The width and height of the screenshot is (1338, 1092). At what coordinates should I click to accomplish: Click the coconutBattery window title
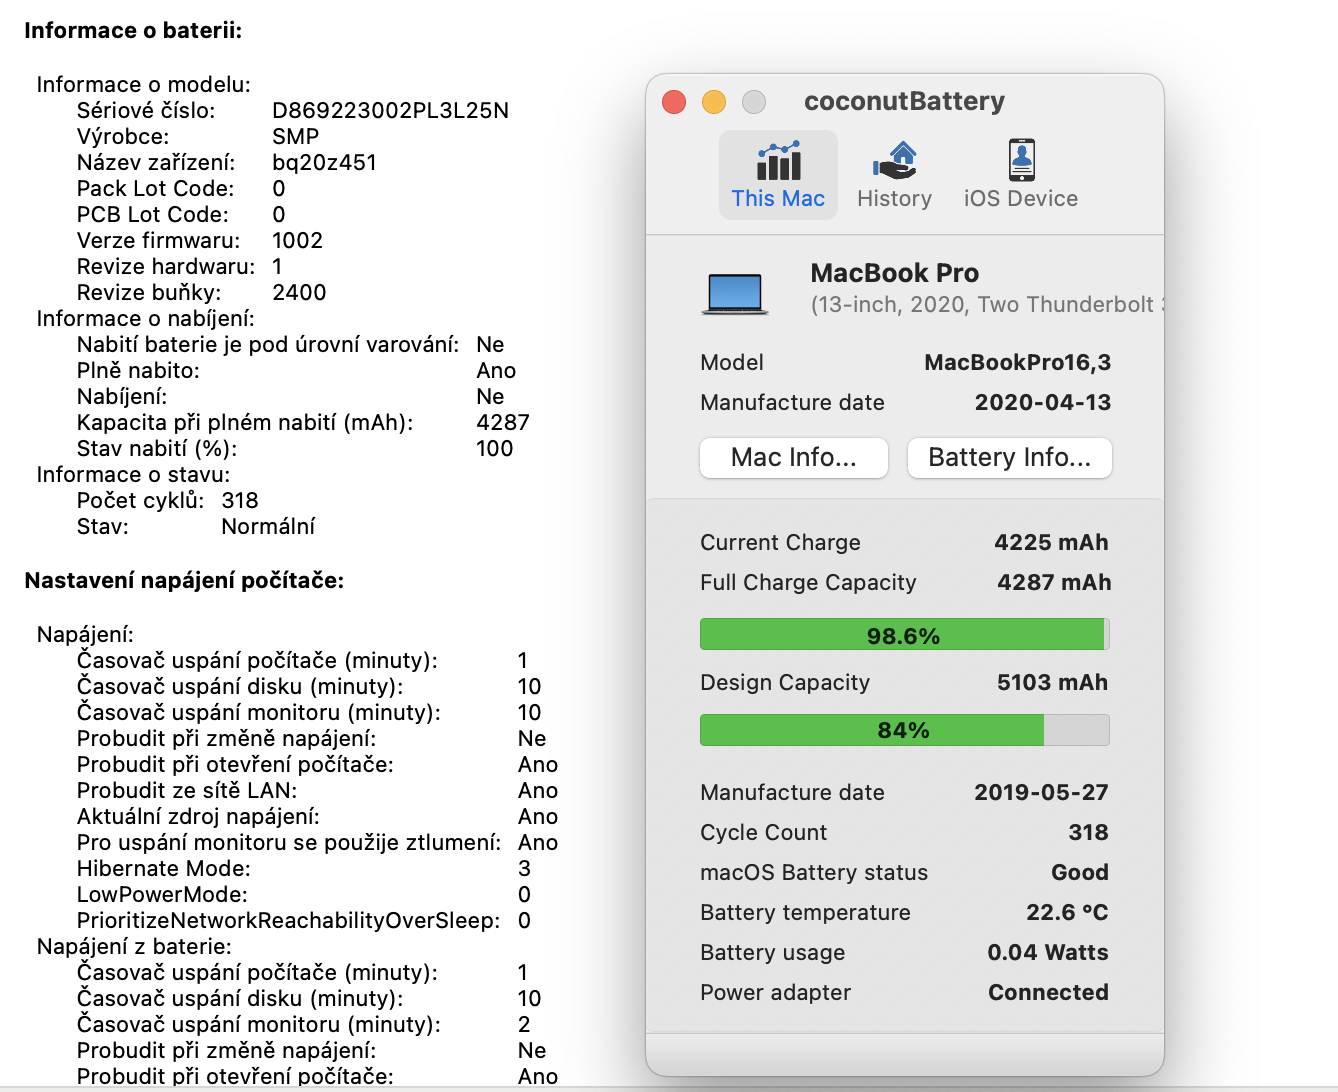[x=904, y=101]
